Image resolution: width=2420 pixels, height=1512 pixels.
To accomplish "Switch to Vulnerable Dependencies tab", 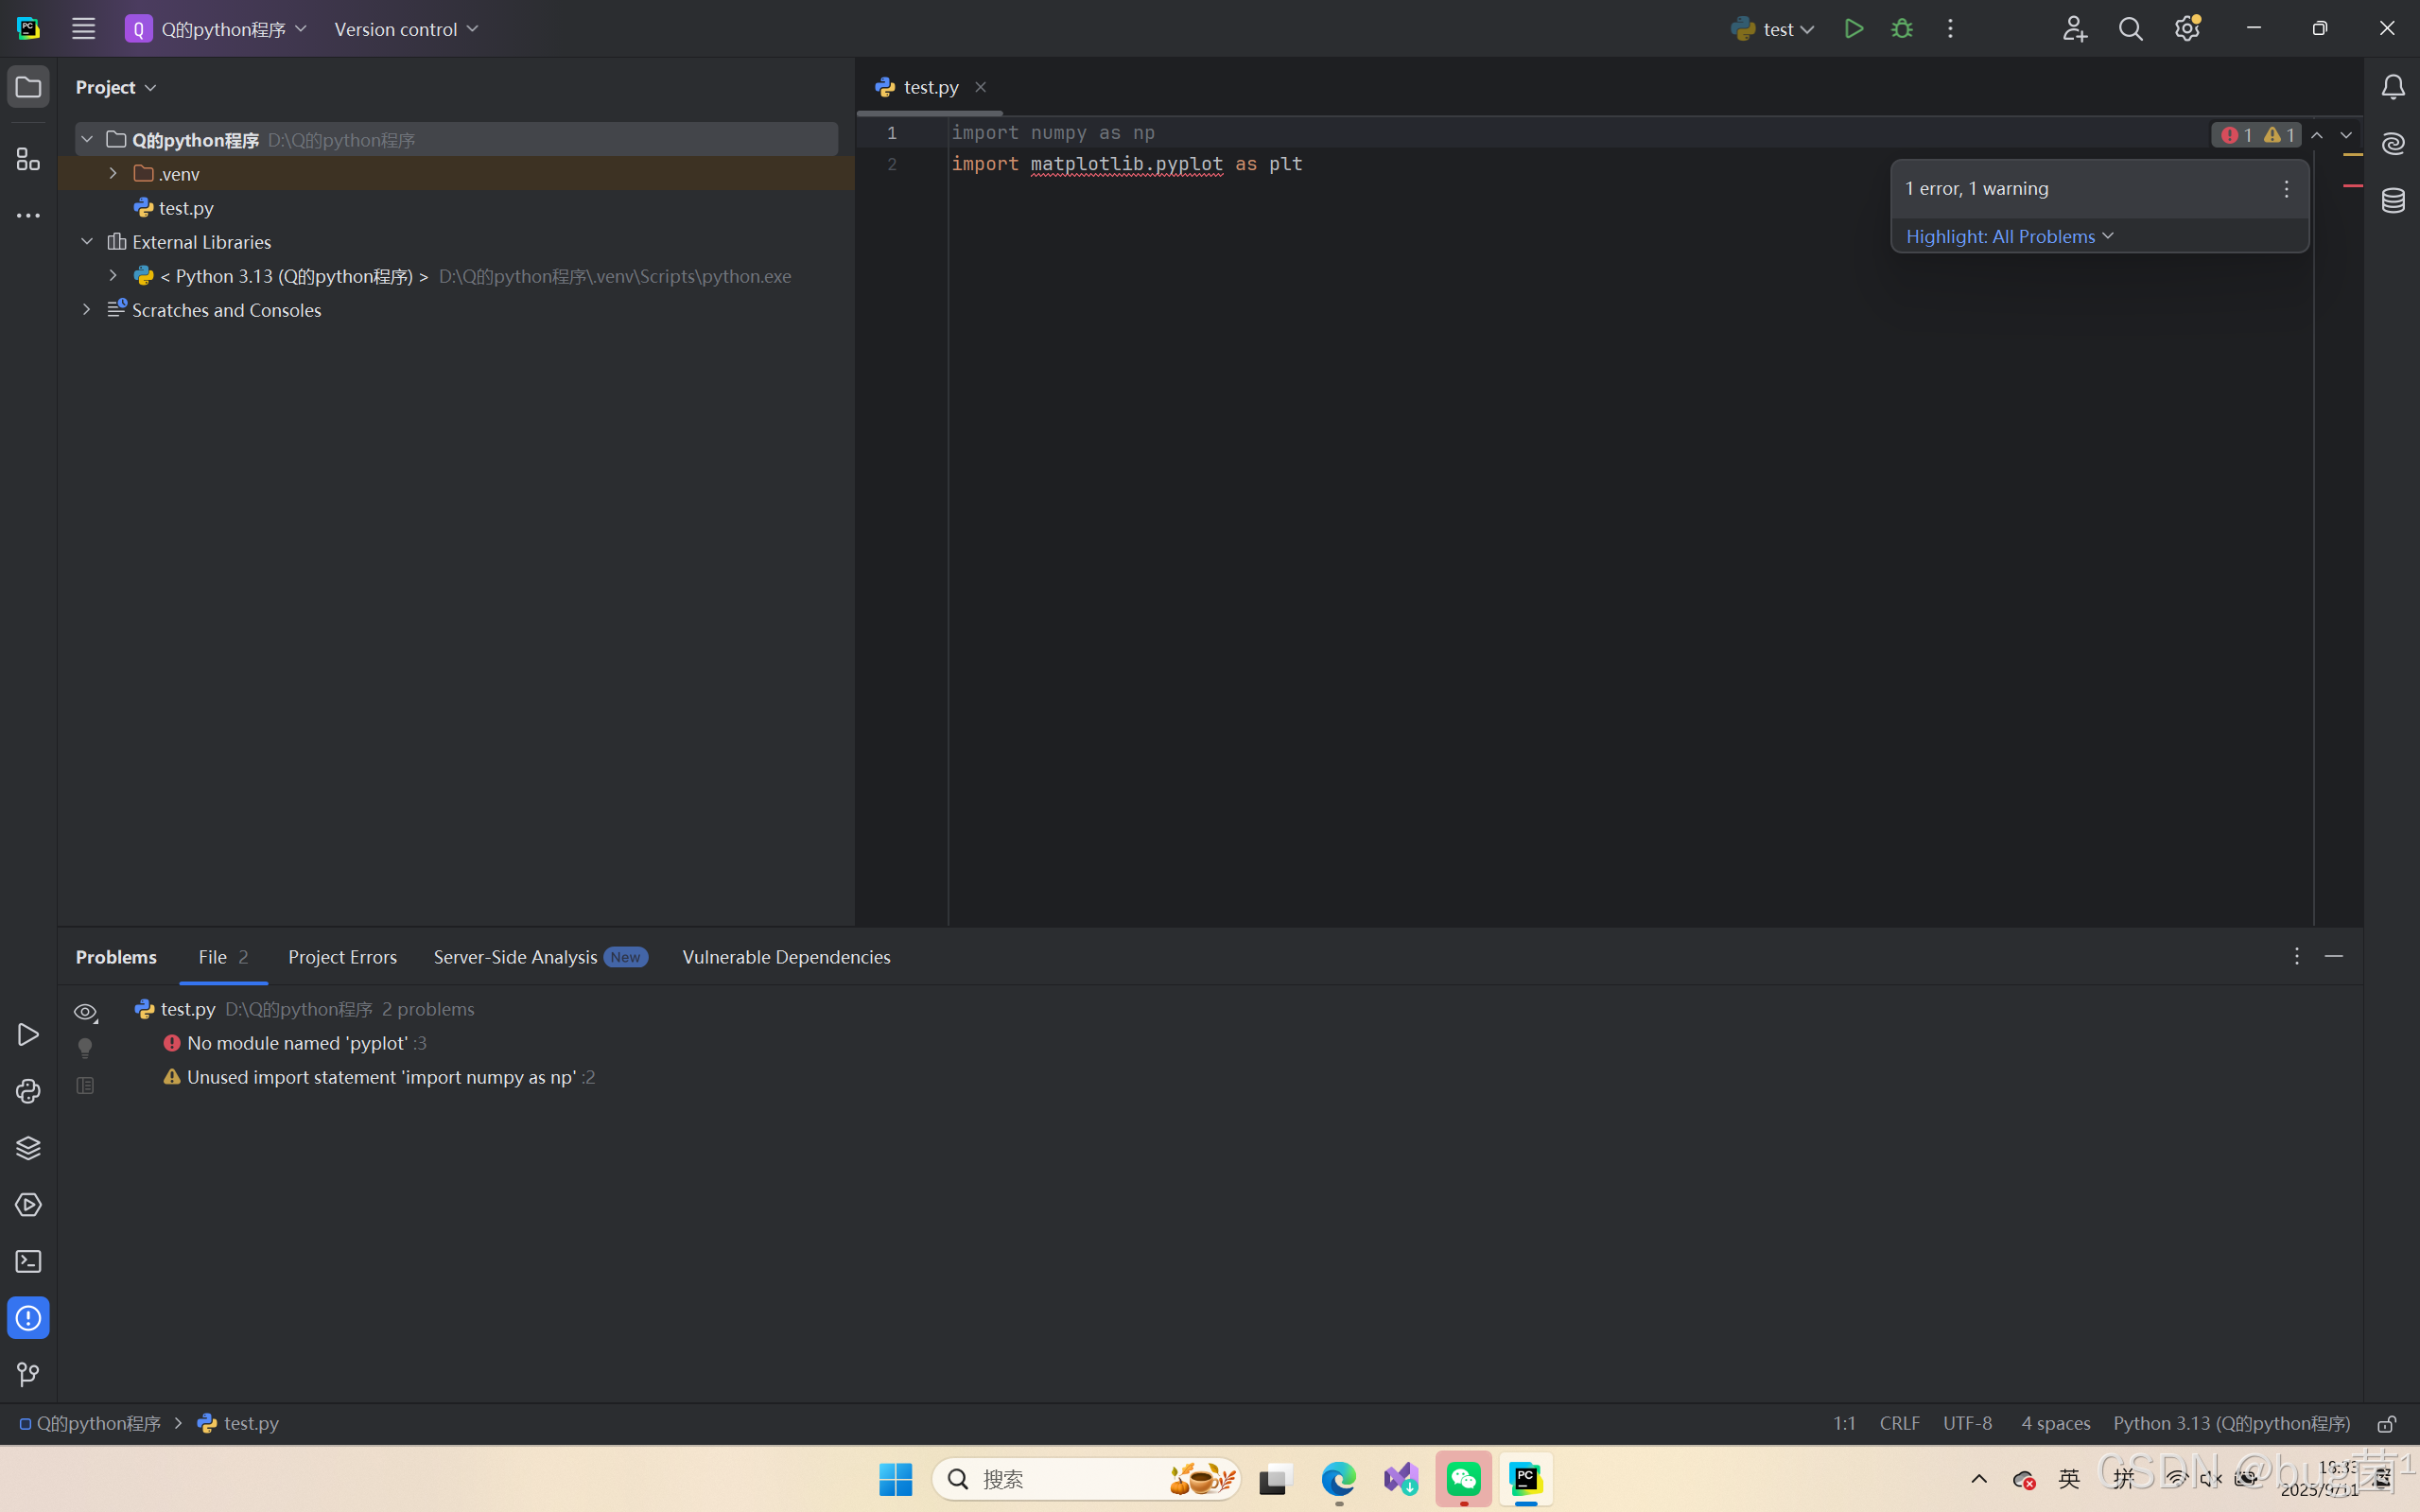I will tap(786, 957).
